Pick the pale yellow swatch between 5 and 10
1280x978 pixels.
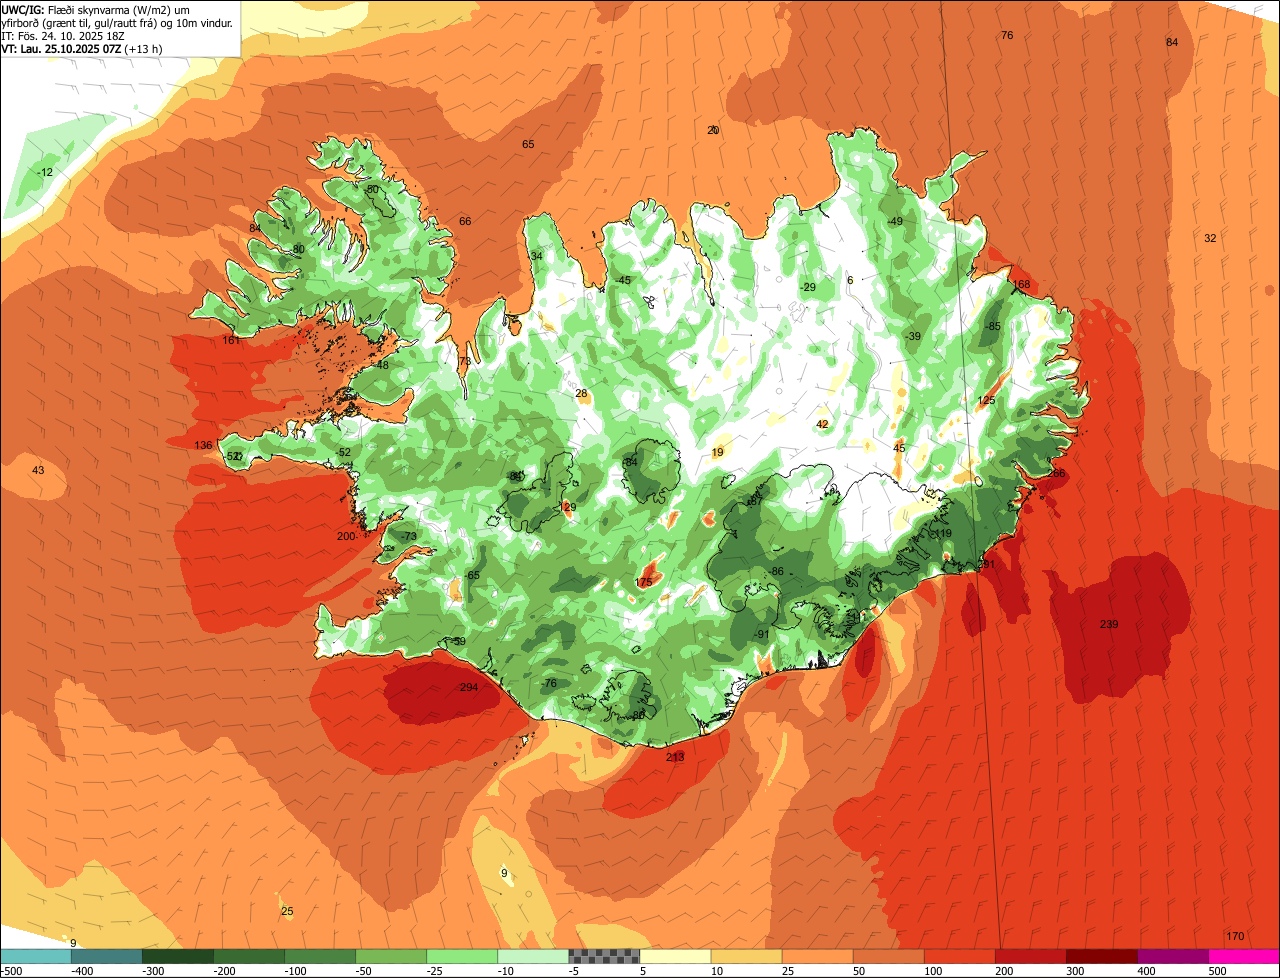[675, 955]
